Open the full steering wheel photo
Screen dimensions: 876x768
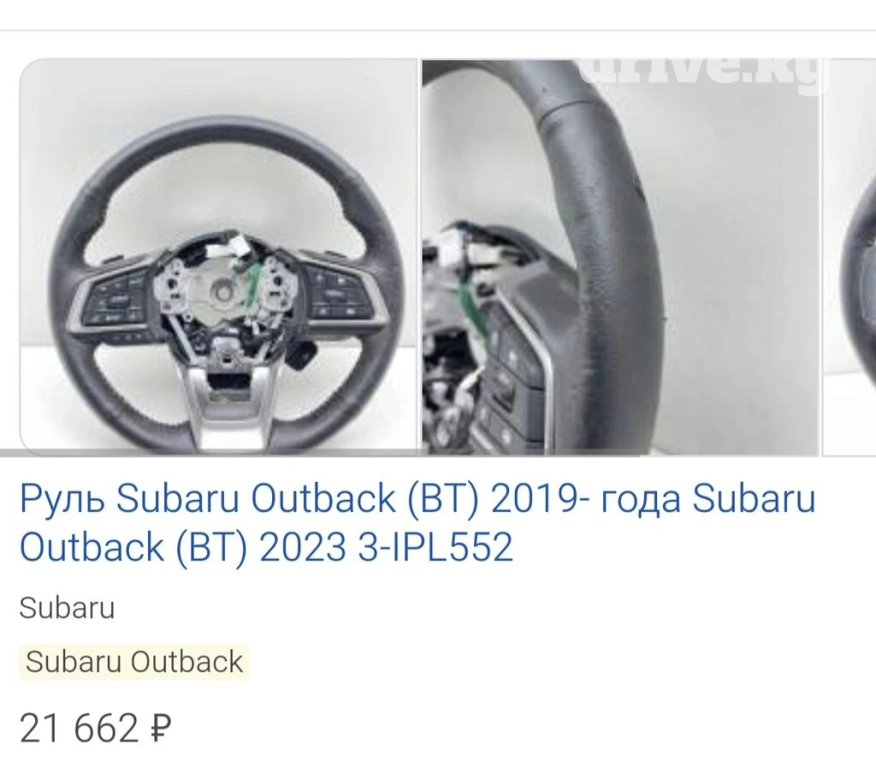(219, 257)
